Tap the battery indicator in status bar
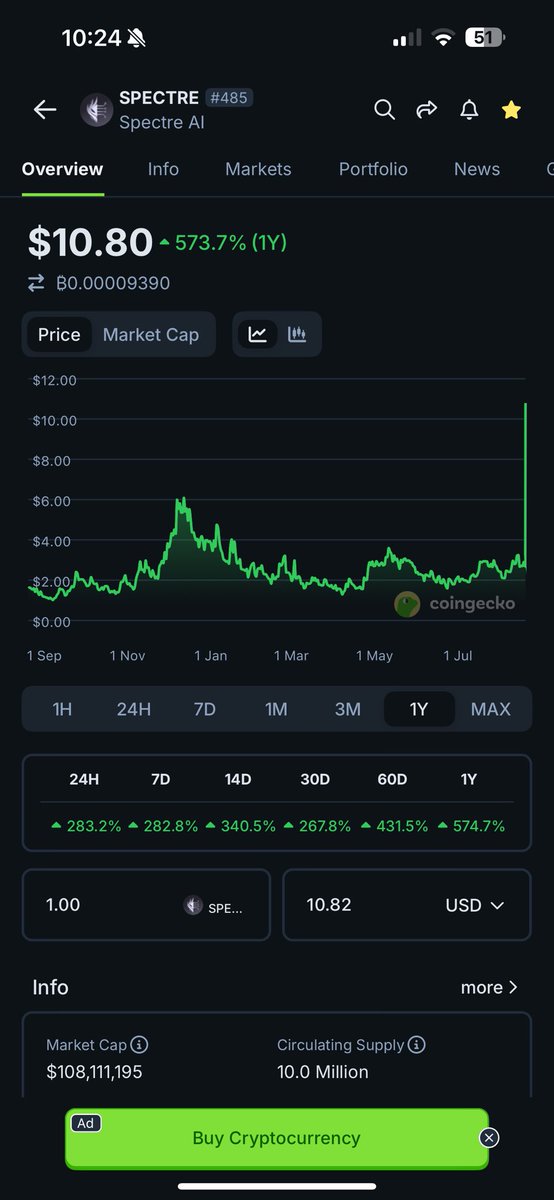This screenshot has height=1200, width=554. 486,38
